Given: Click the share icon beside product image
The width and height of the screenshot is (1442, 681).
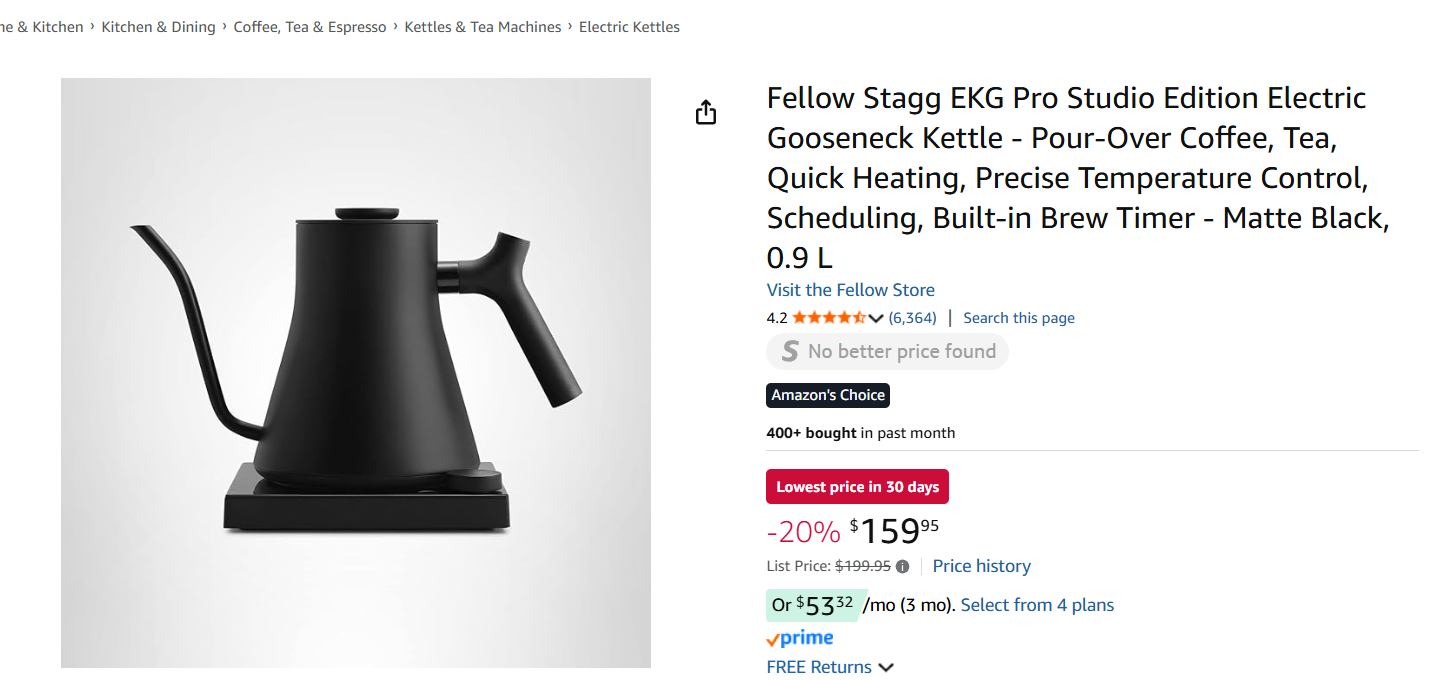Looking at the screenshot, I should click(x=706, y=113).
